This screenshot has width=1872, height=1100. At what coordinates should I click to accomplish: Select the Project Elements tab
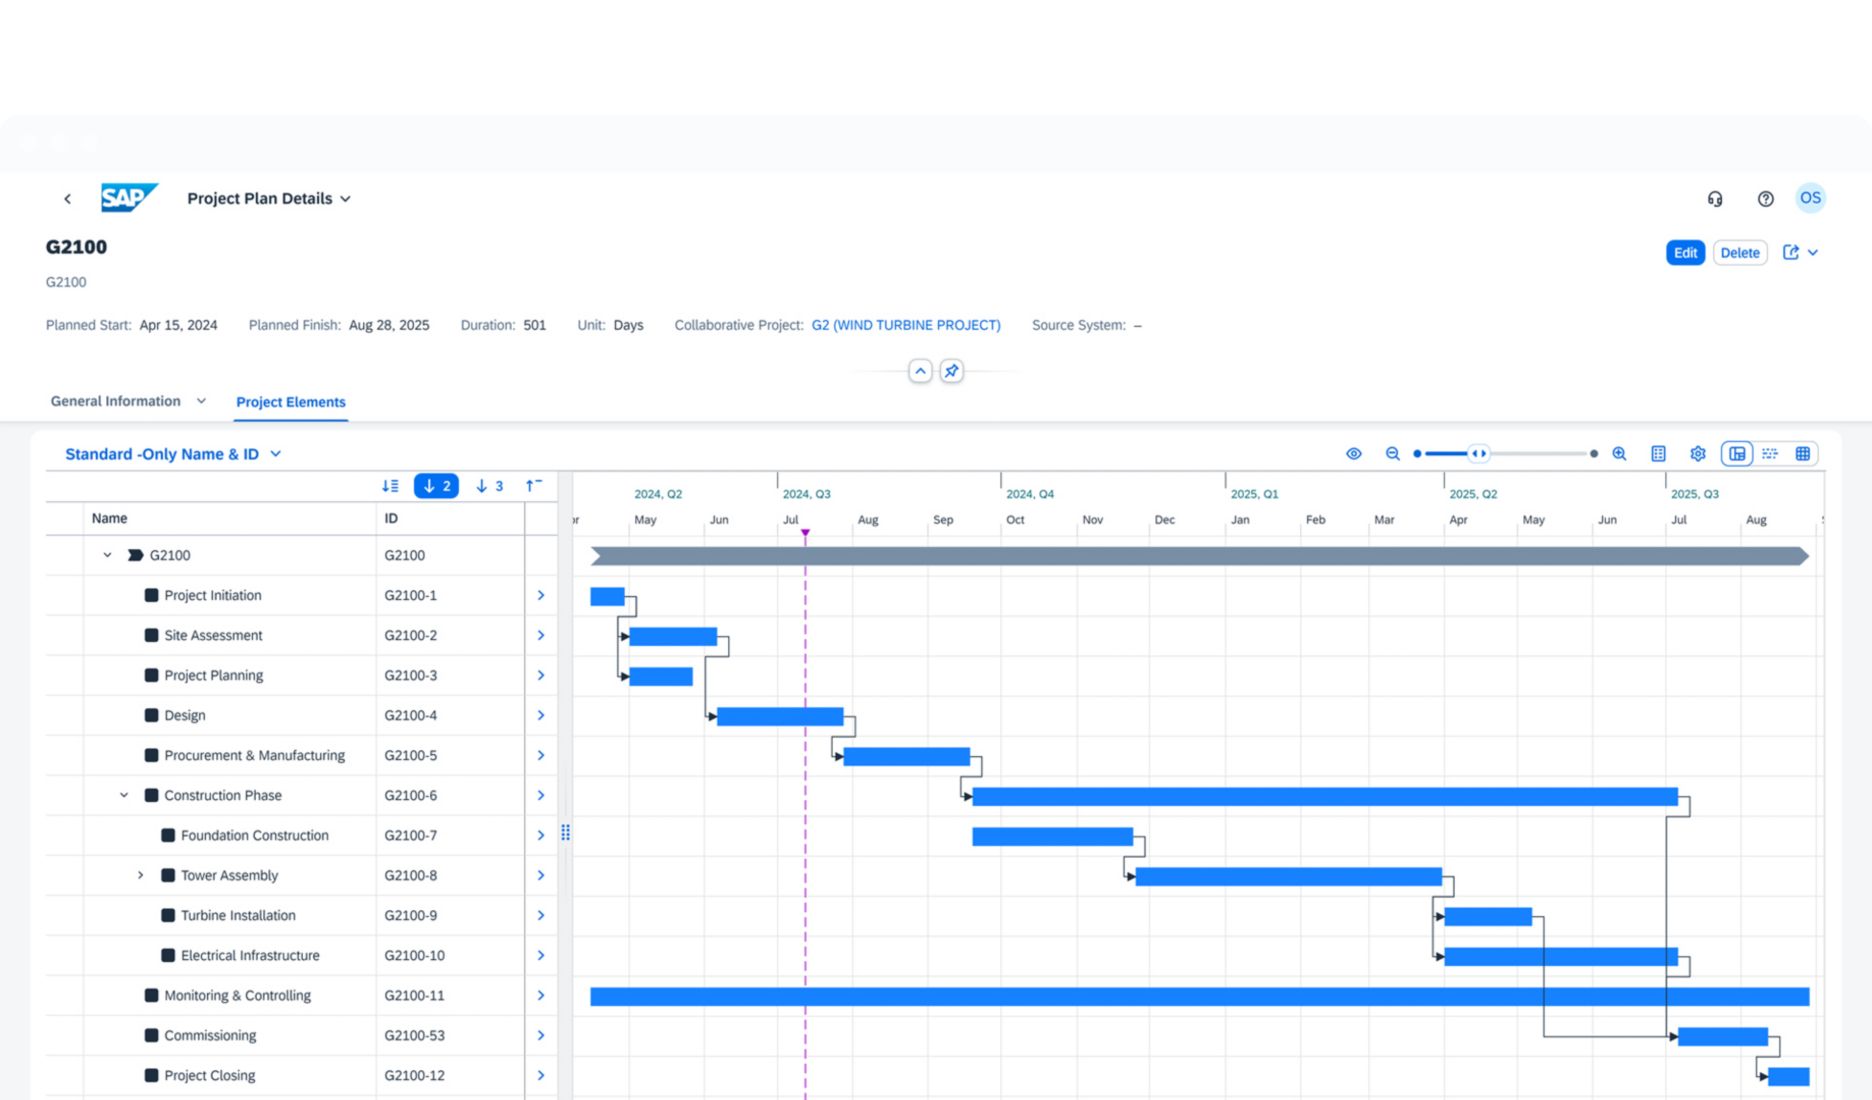click(290, 402)
